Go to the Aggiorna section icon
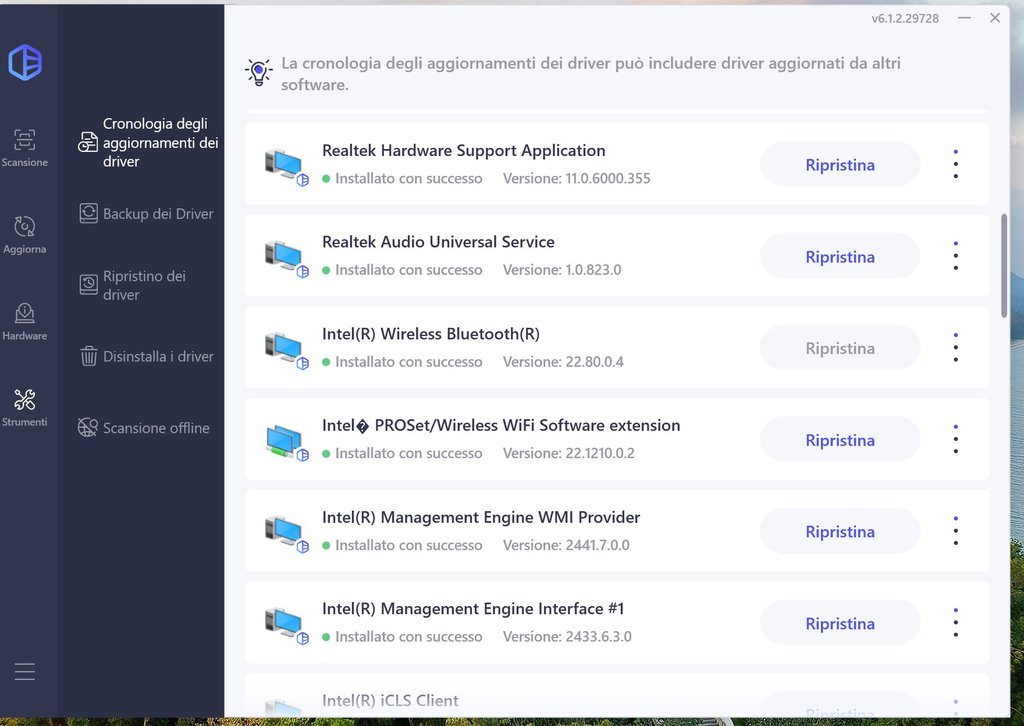The image size is (1024, 726). [25, 226]
